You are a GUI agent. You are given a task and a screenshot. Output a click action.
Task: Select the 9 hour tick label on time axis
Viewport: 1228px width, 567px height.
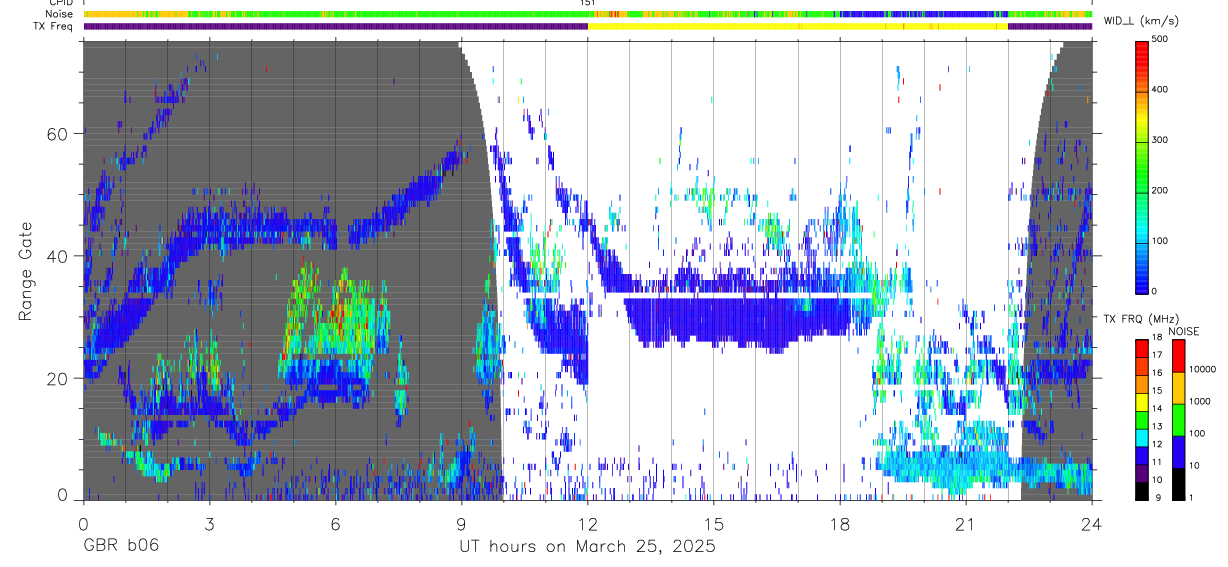pyautogui.click(x=461, y=524)
